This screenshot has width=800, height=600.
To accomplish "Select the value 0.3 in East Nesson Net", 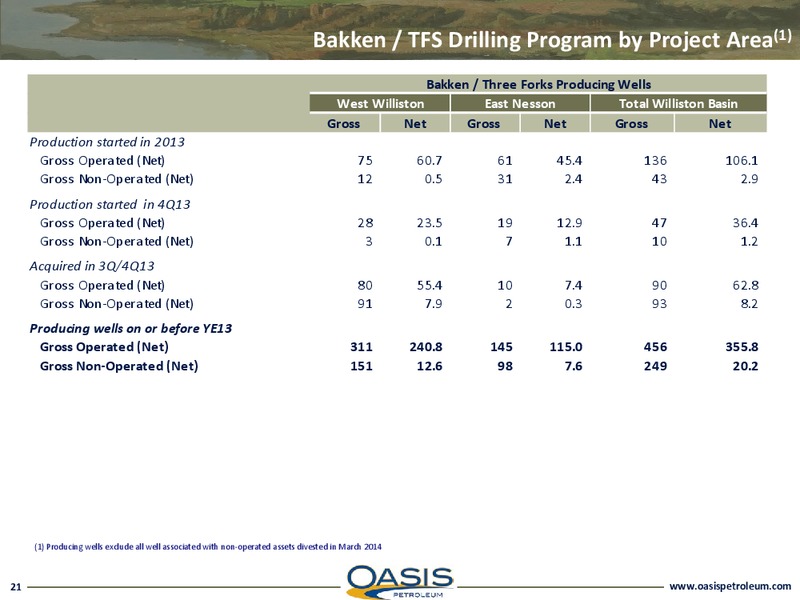I will [x=573, y=304].
